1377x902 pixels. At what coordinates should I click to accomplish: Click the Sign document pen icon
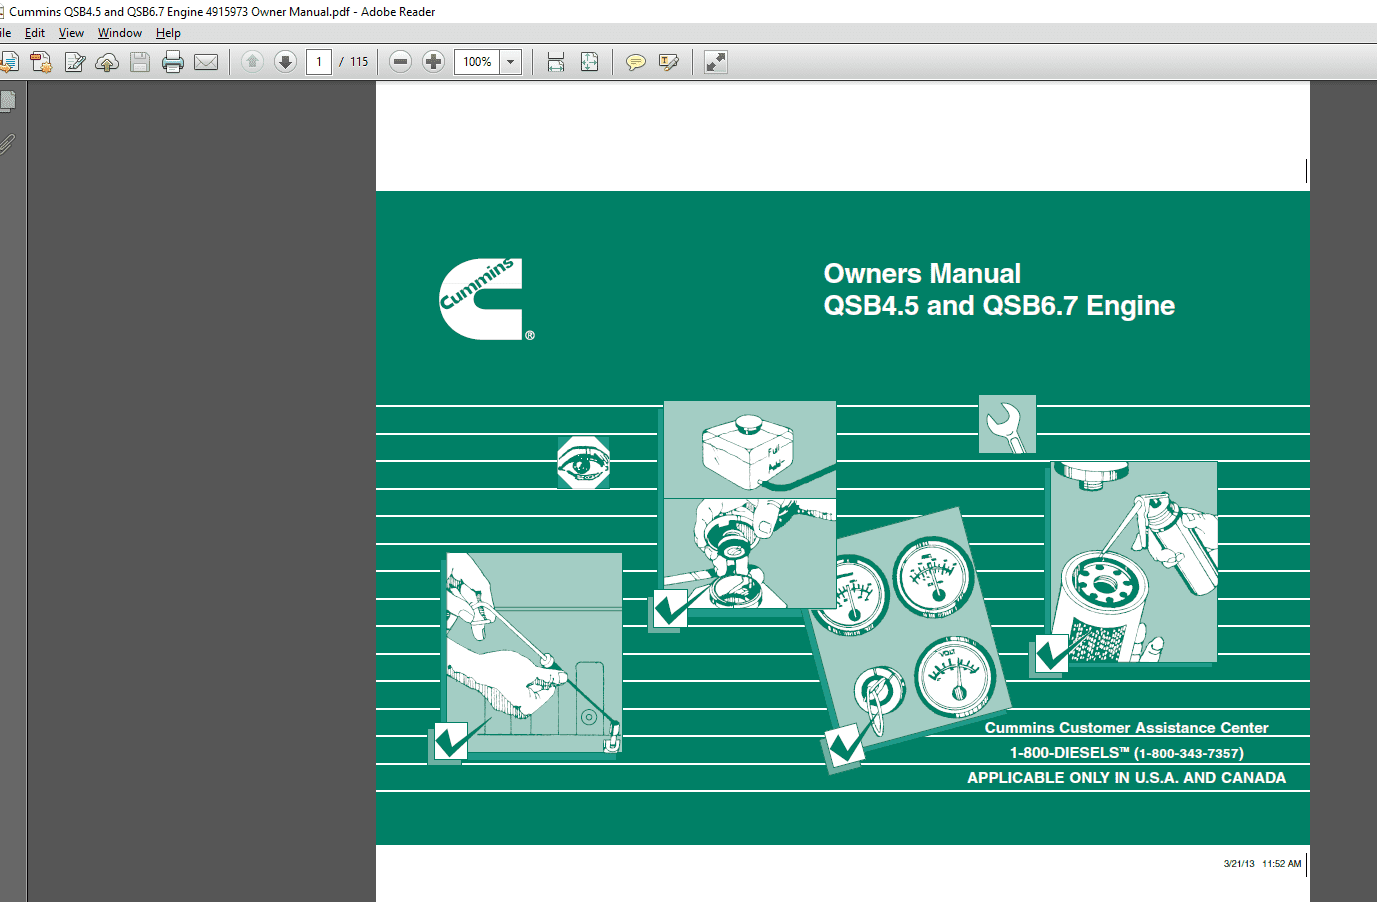[75, 62]
